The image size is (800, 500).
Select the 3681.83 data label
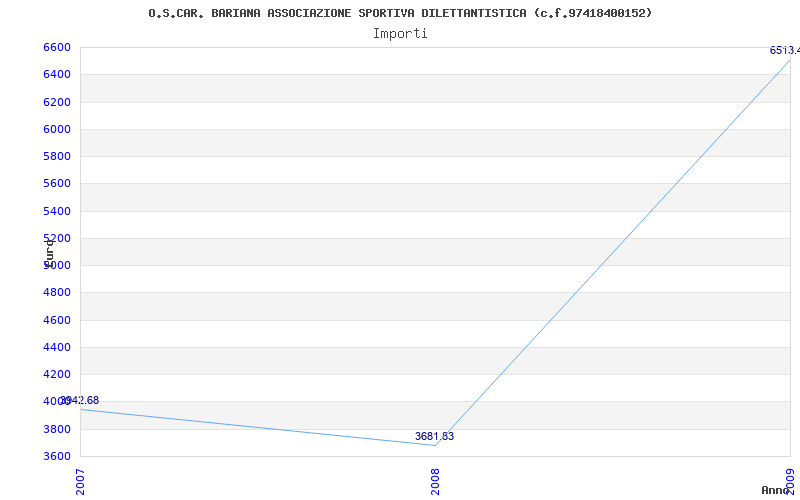tap(434, 436)
